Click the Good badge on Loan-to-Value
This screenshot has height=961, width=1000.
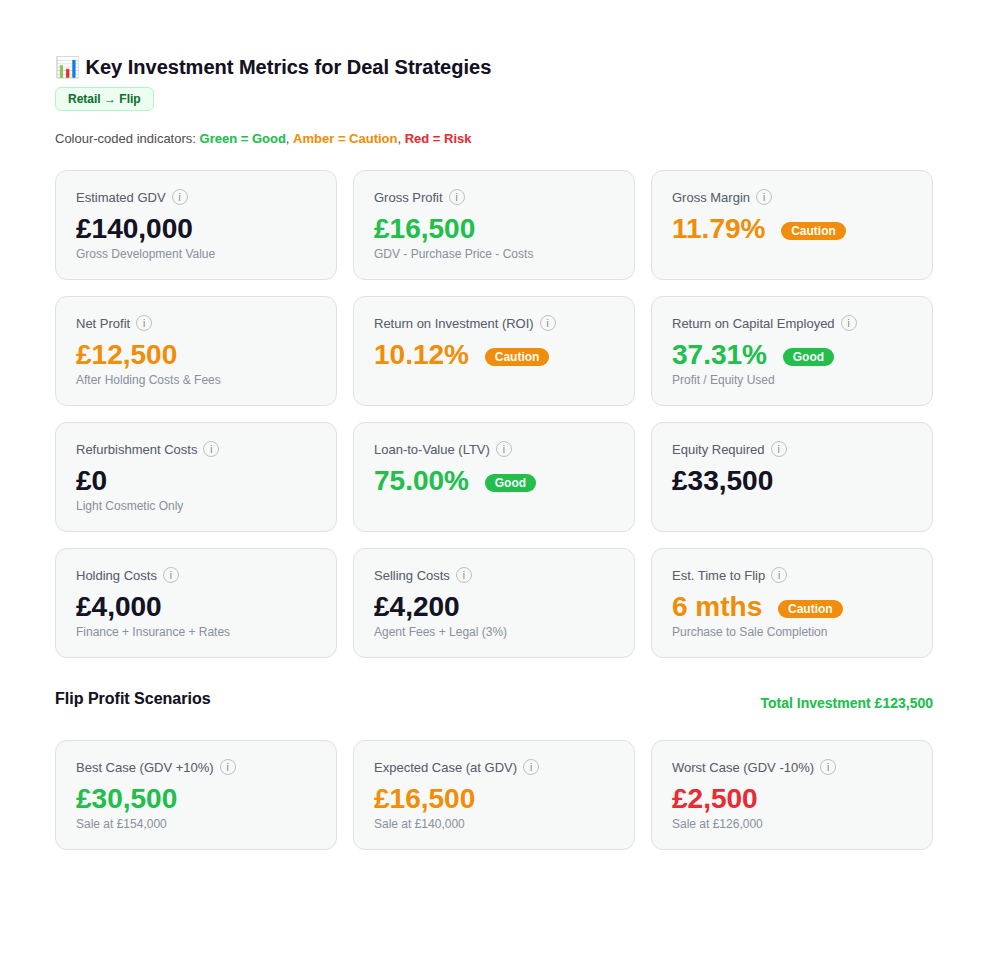pos(510,482)
